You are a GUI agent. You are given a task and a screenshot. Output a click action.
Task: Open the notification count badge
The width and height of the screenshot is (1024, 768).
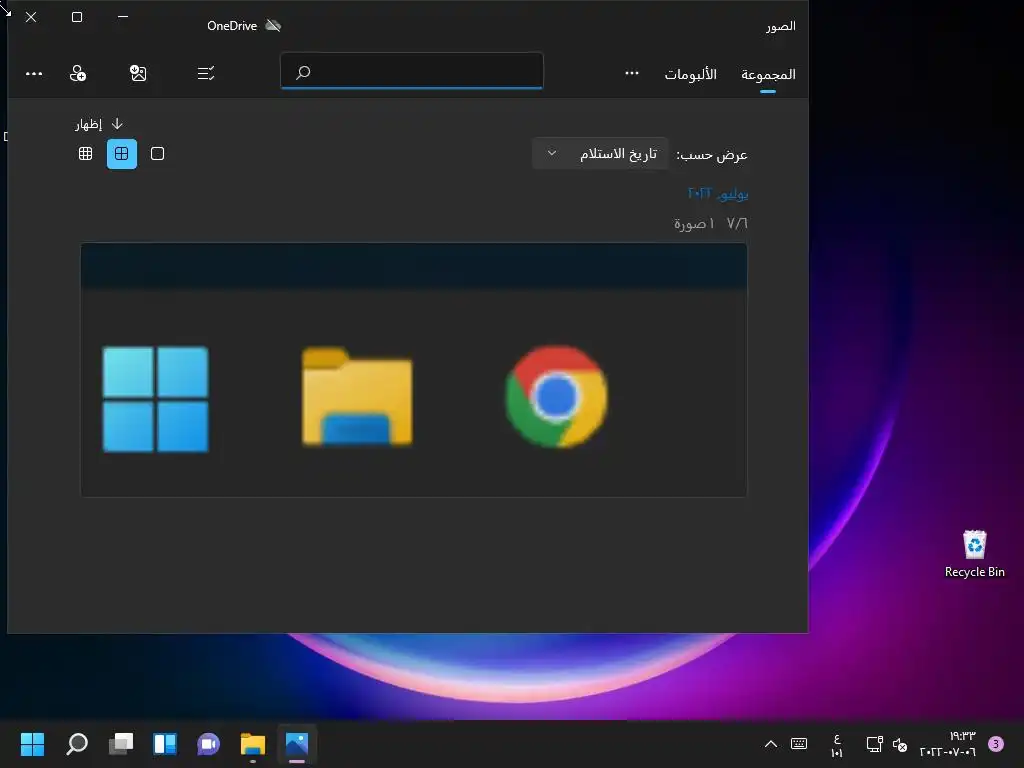click(x=996, y=744)
